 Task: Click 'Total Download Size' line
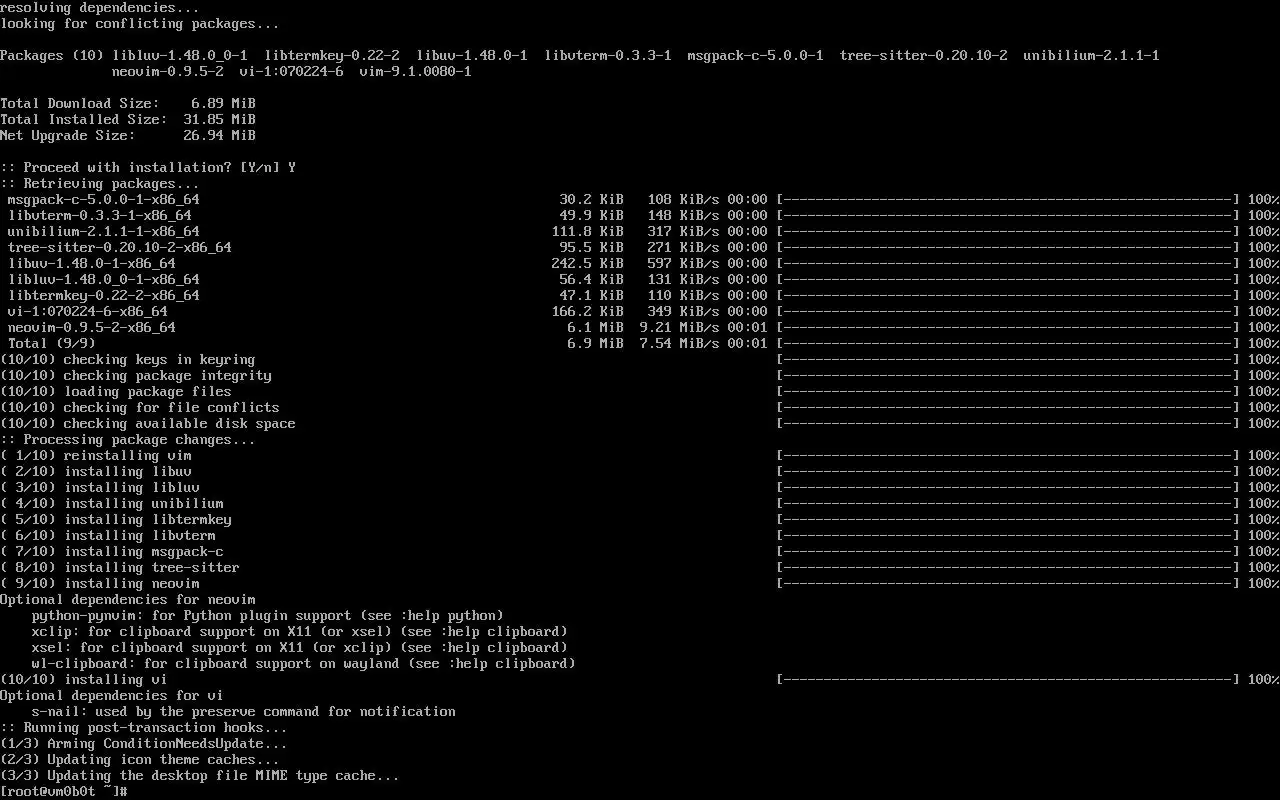coord(128,103)
